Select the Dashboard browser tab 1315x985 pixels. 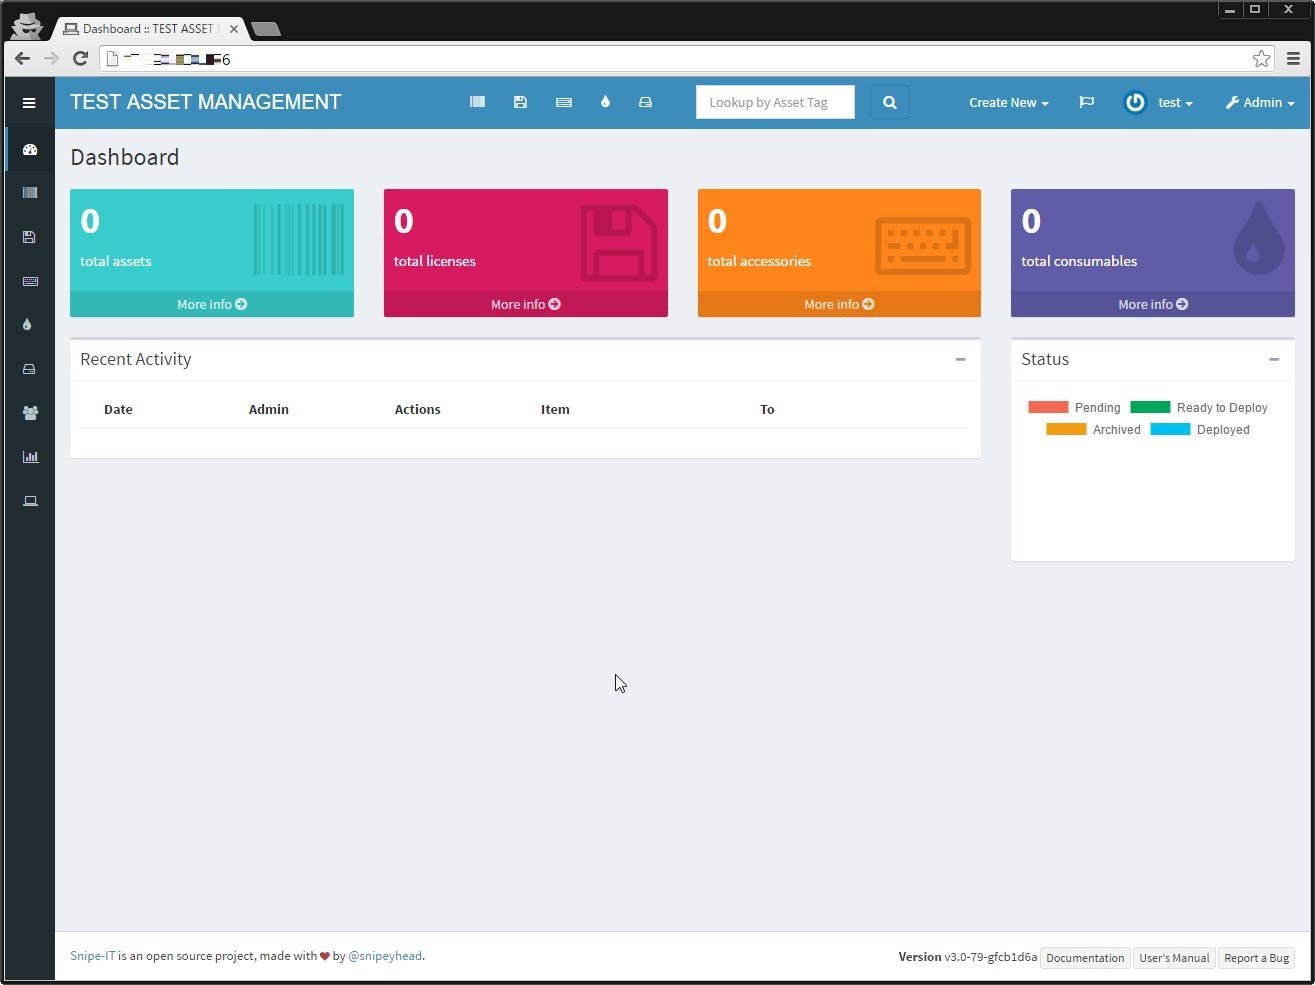148,29
